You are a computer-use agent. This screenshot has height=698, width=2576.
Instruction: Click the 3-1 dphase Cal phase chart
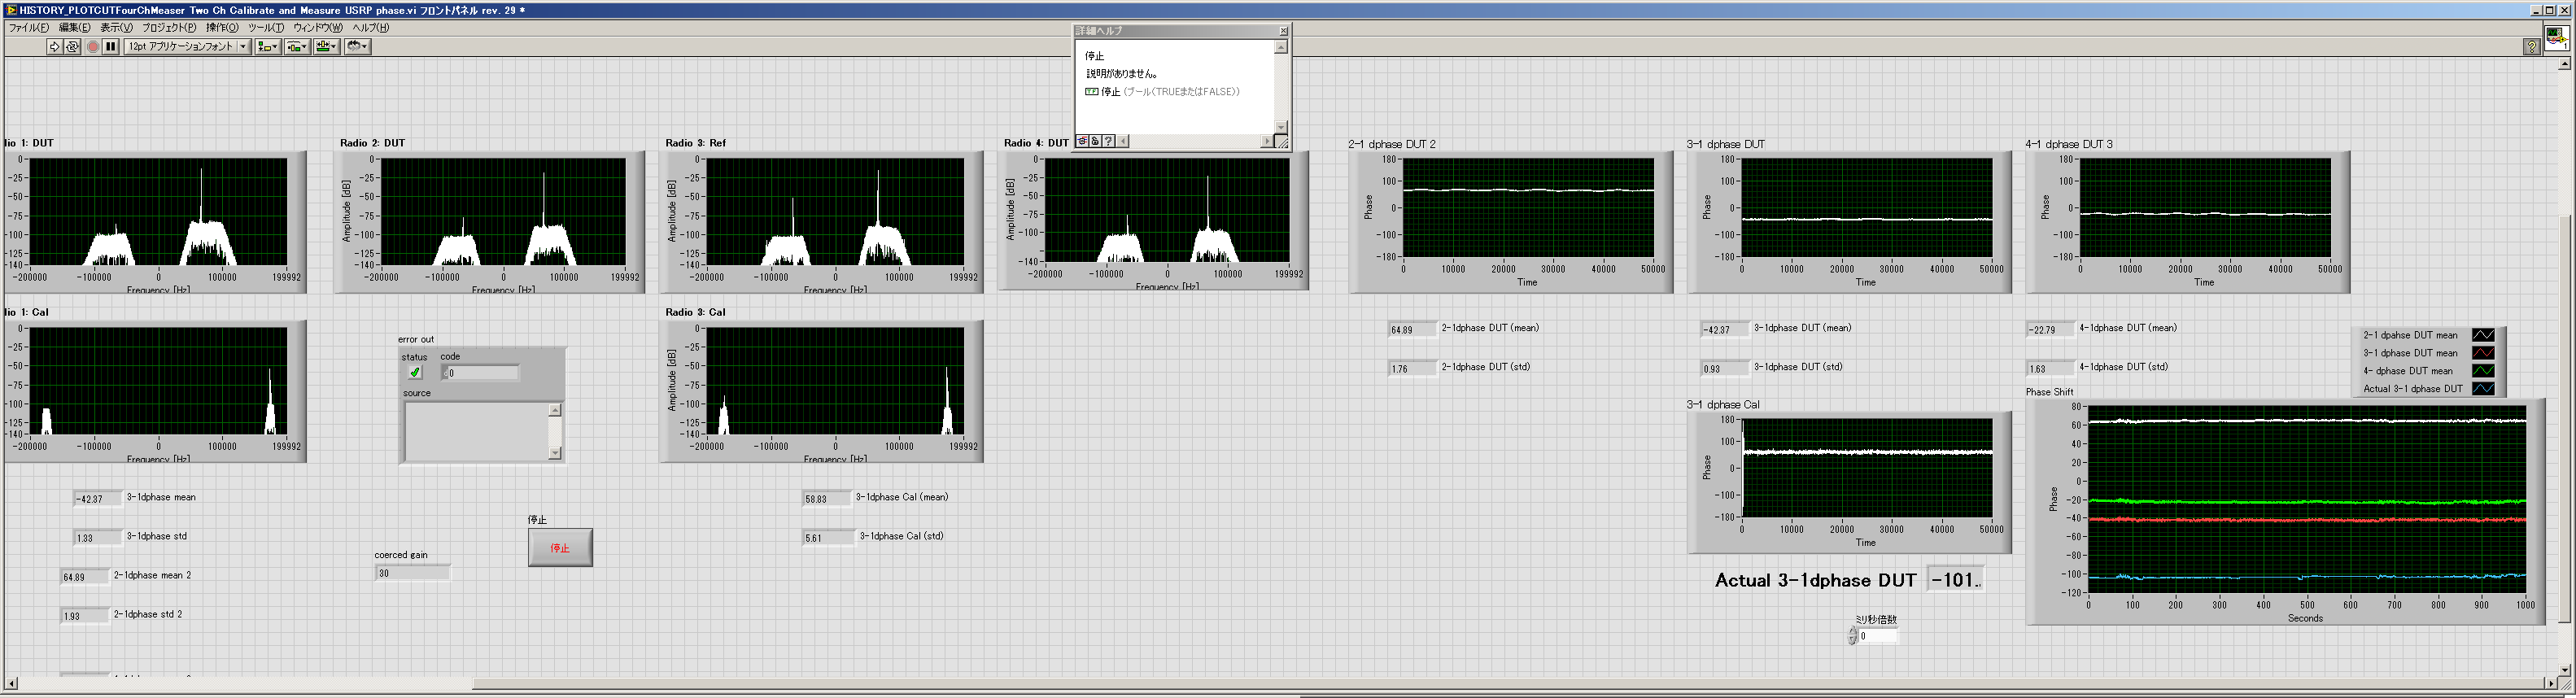1867,468
